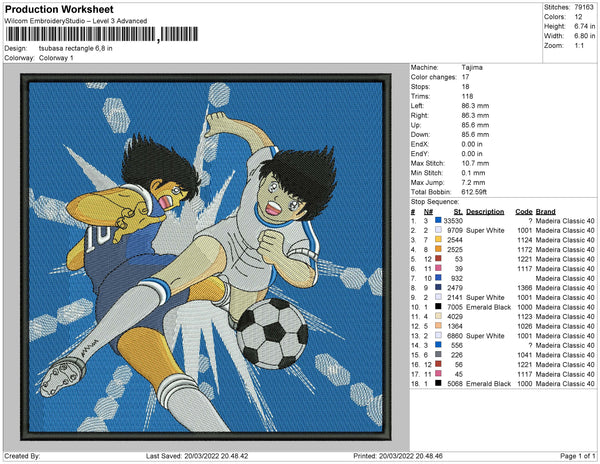
Task: Click the EndX value 0.00 in
Action: click(x=472, y=144)
